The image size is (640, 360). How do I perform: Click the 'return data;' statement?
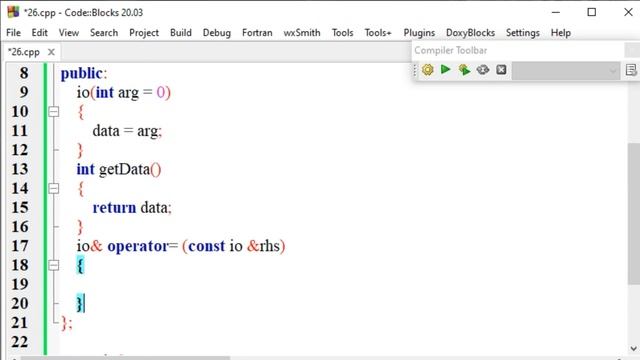[x=132, y=208]
